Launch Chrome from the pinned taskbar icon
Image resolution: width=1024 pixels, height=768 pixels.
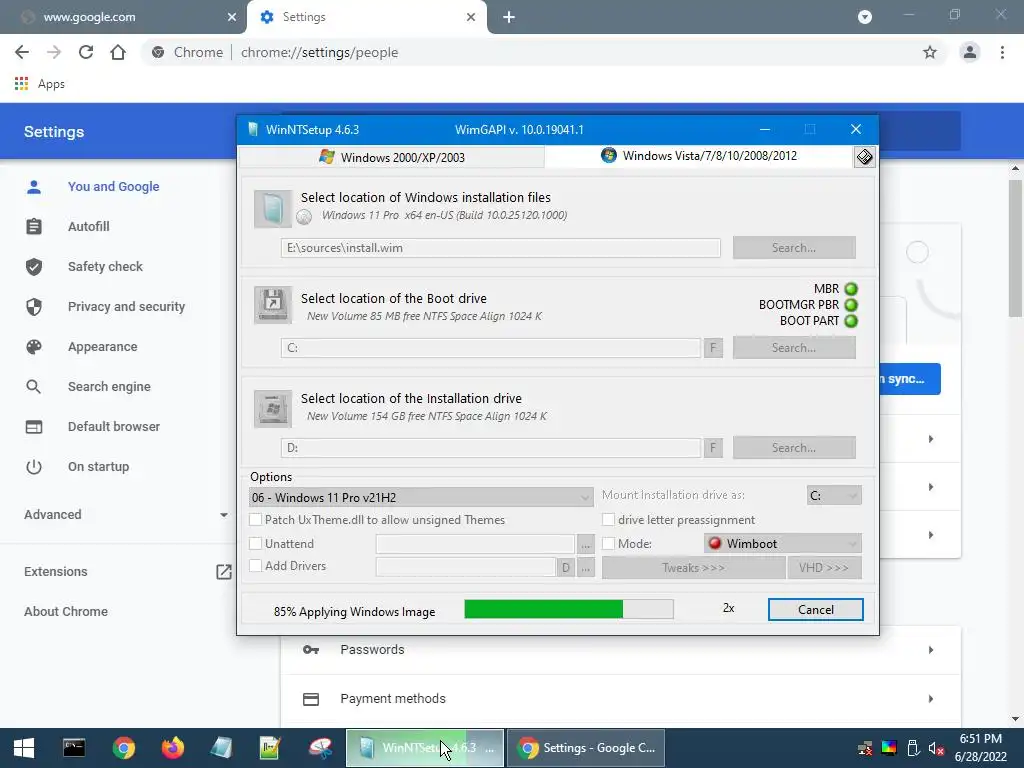coord(123,748)
